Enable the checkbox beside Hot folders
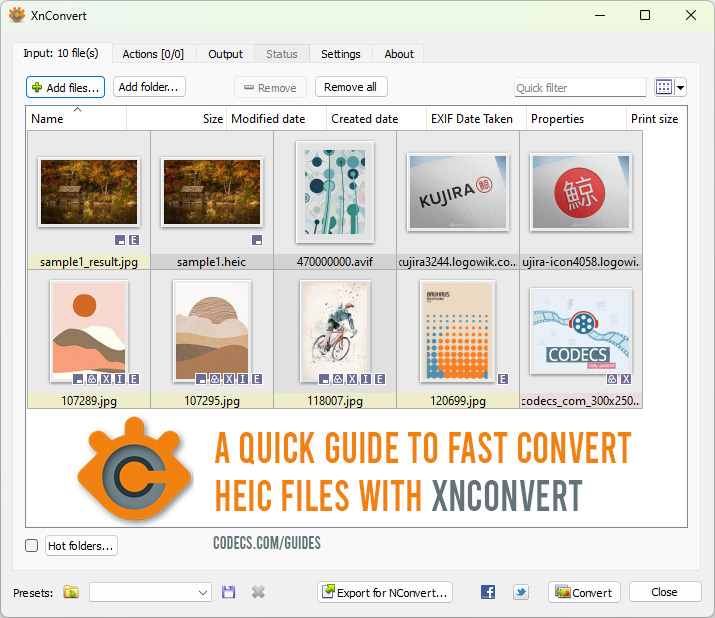This screenshot has width=715, height=618. (x=31, y=546)
